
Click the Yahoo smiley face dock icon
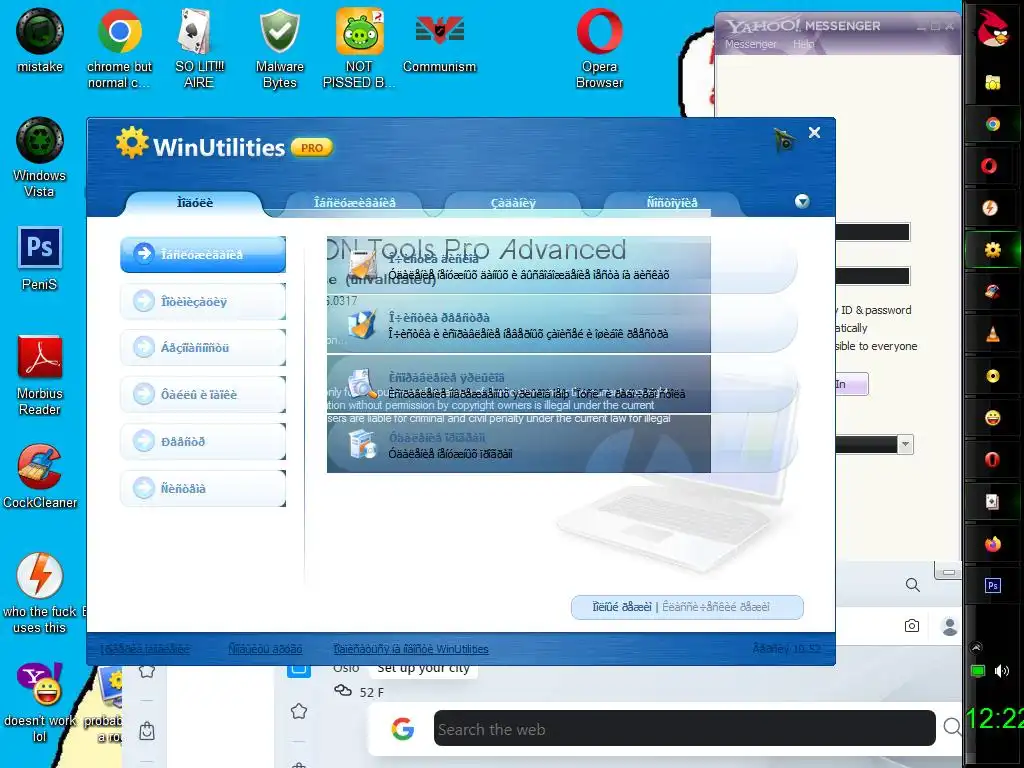(993, 418)
